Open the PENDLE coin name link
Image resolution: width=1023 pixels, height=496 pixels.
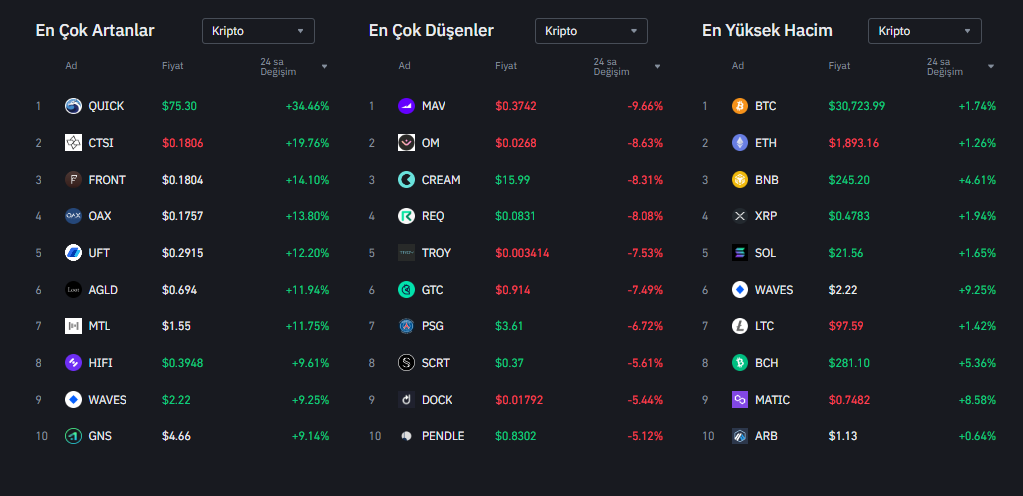pos(443,436)
